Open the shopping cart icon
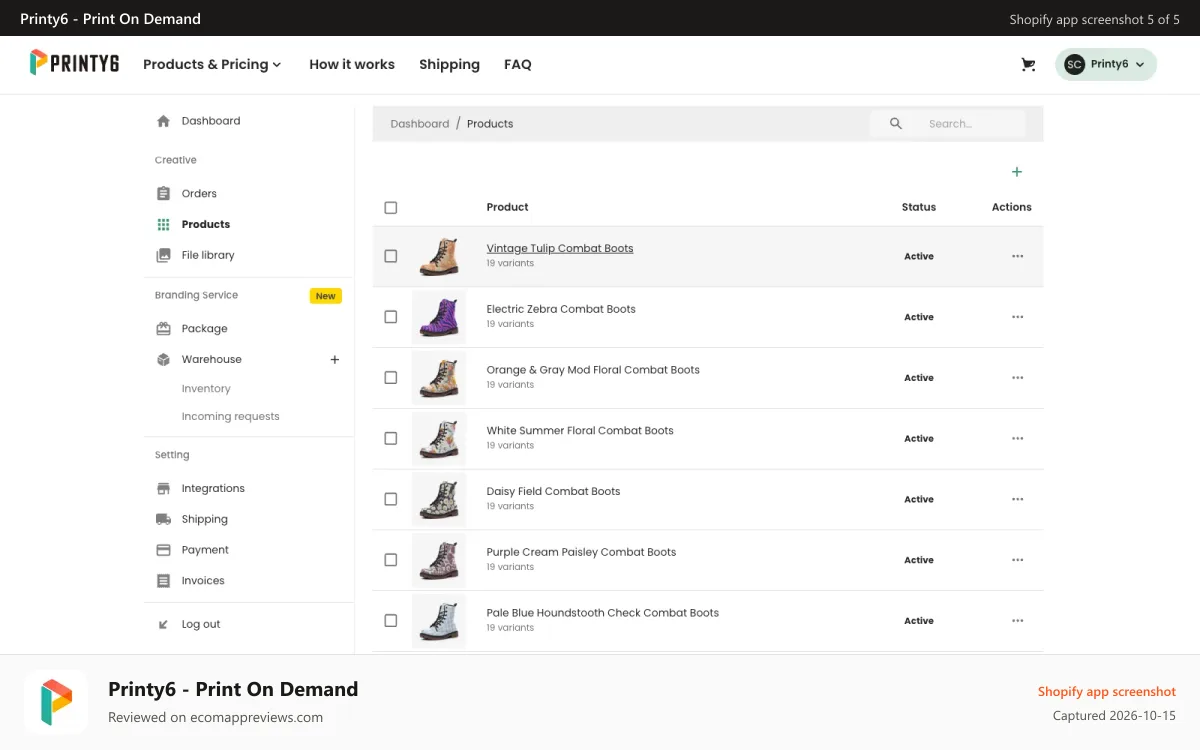 (1028, 64)
